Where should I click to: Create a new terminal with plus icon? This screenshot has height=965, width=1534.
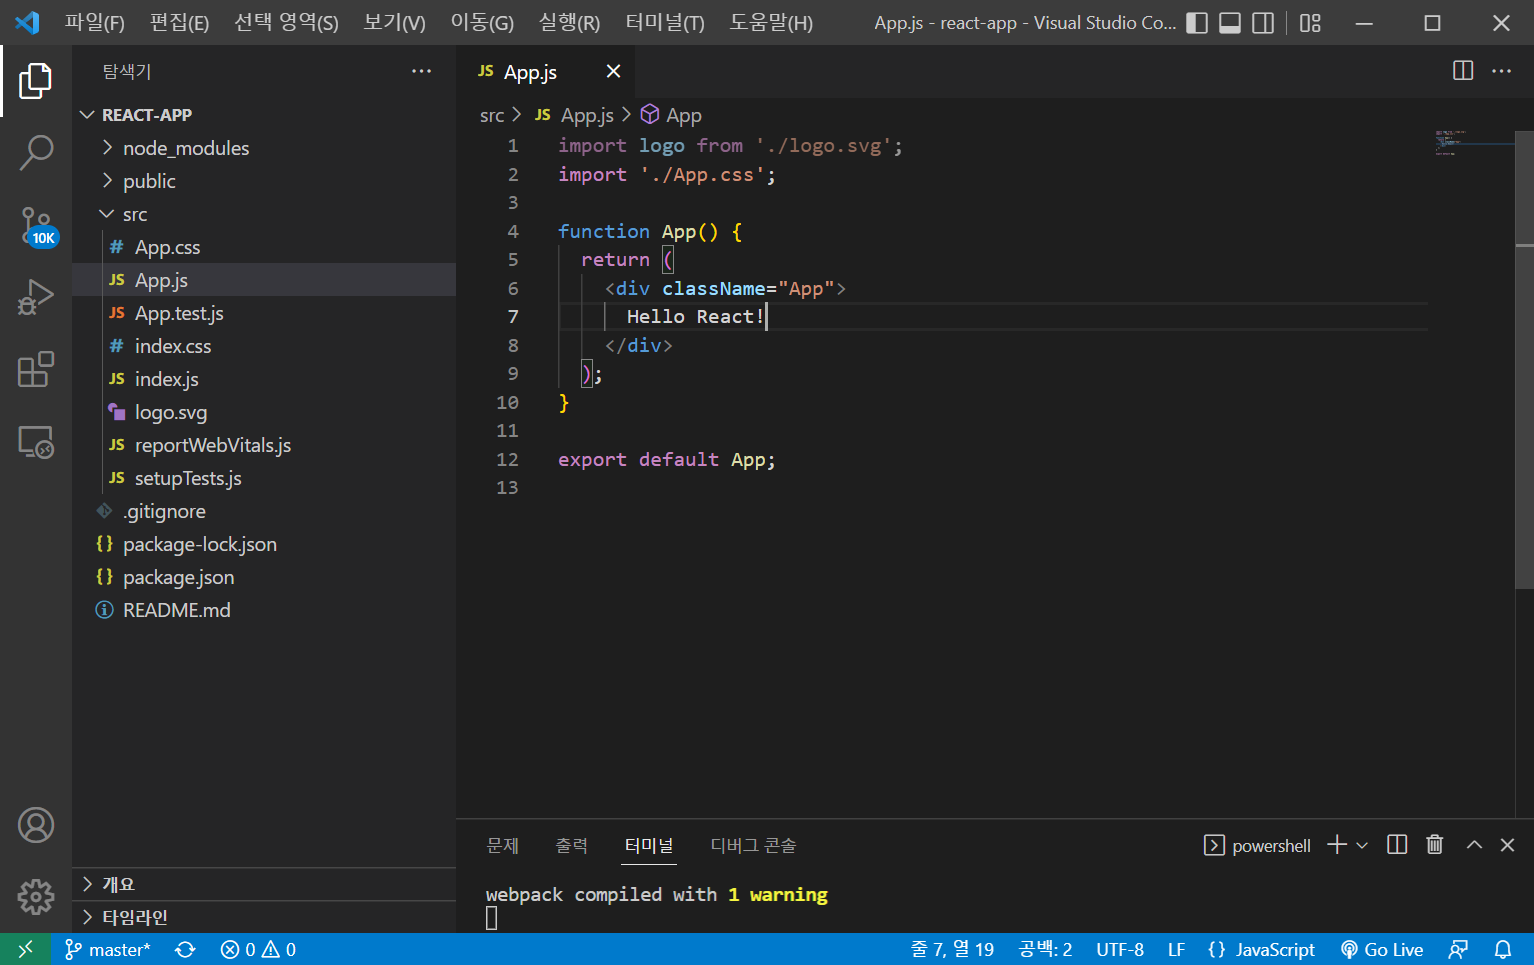point(1337,845)
